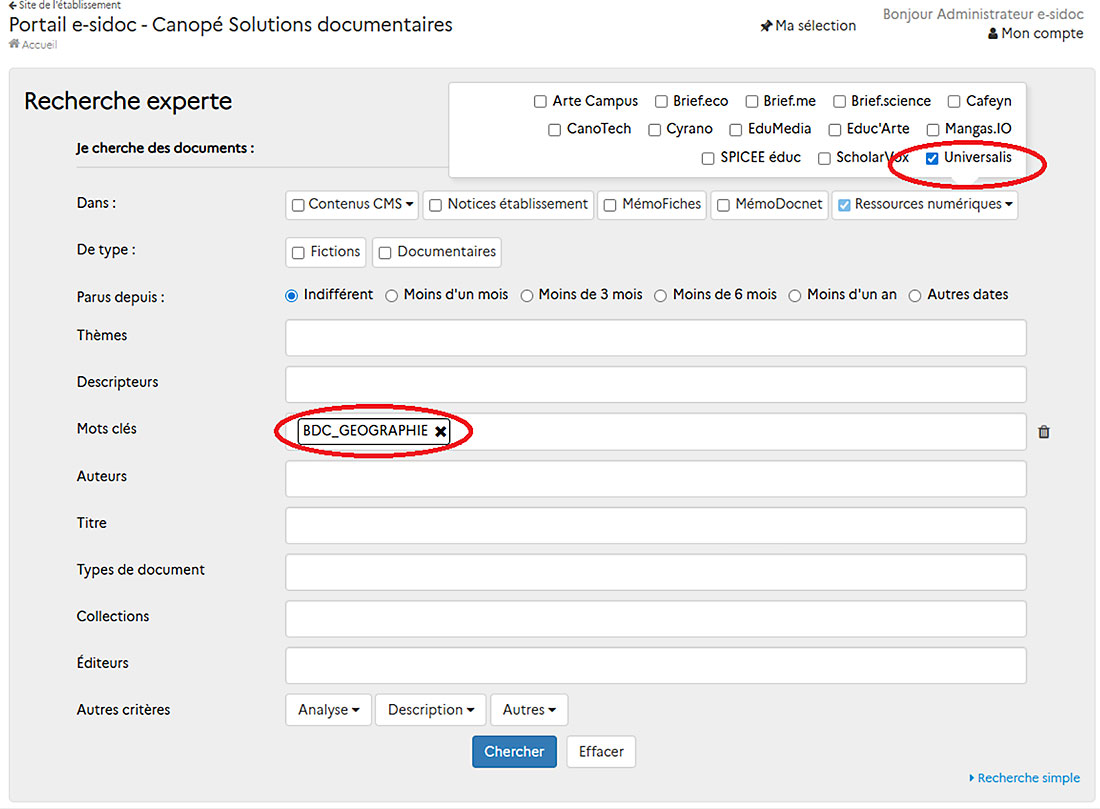Click the Chercher button
This screenshot has height=809, width=1100.
pyautogui.click(x=514, y=751)
